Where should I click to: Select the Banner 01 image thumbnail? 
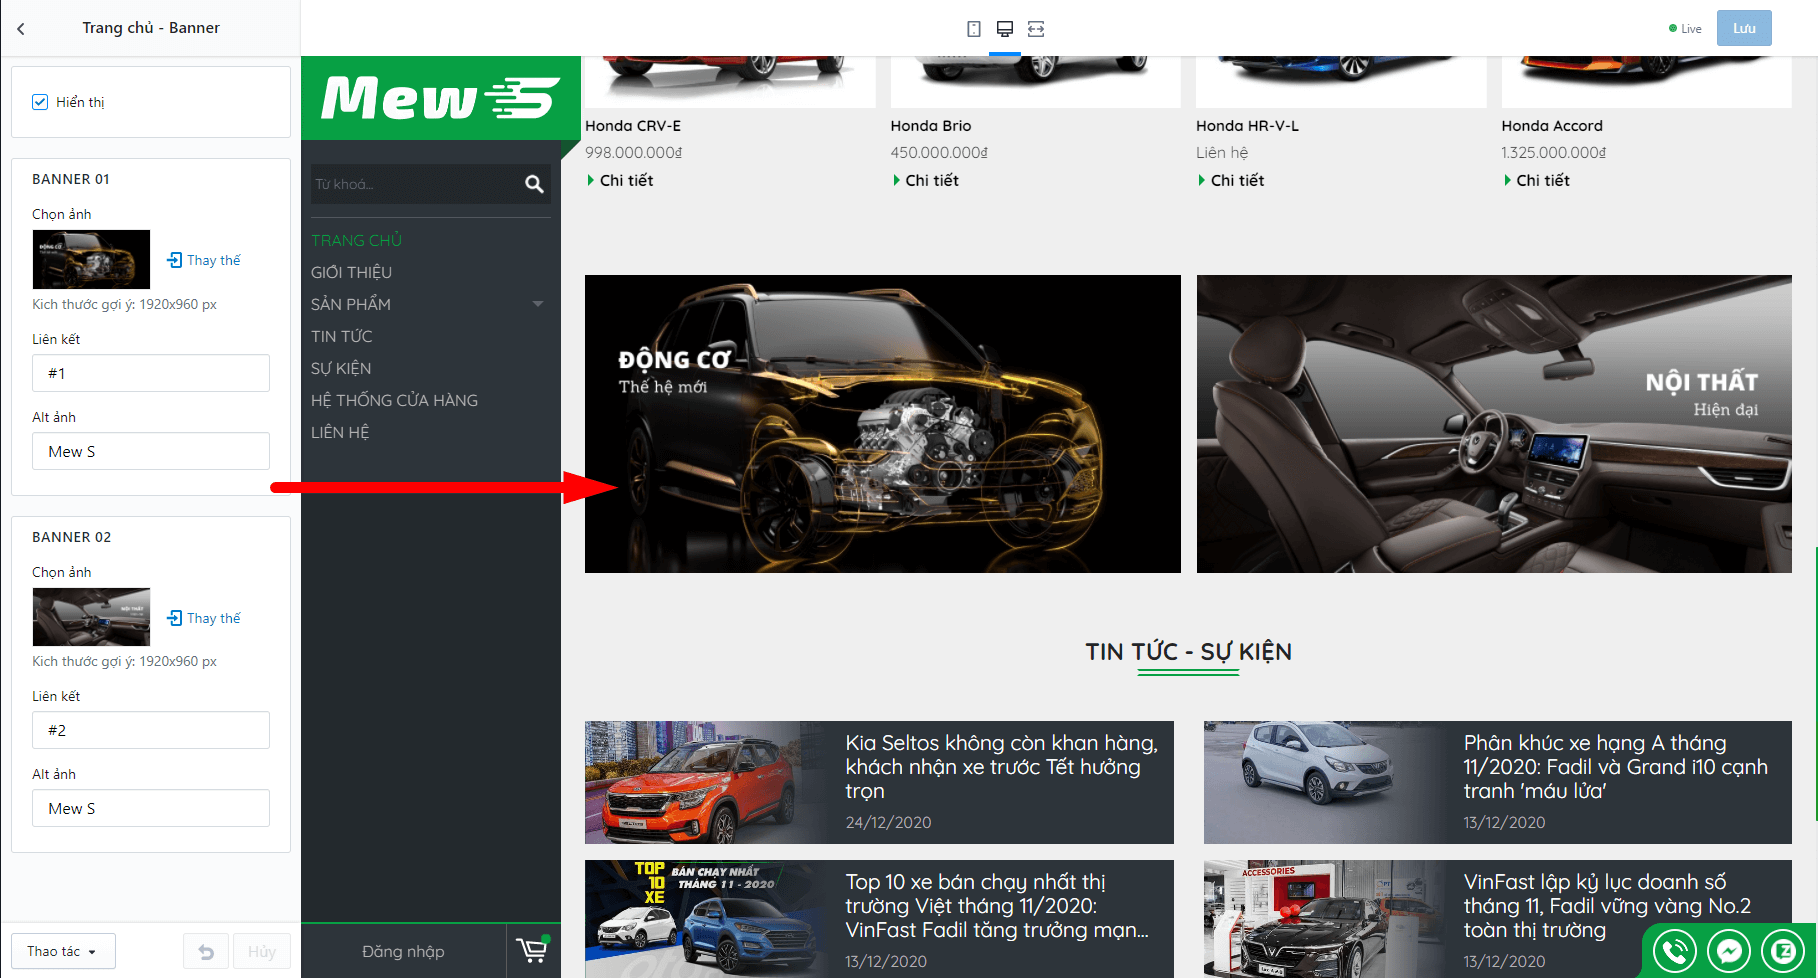(x=91, y=259)
